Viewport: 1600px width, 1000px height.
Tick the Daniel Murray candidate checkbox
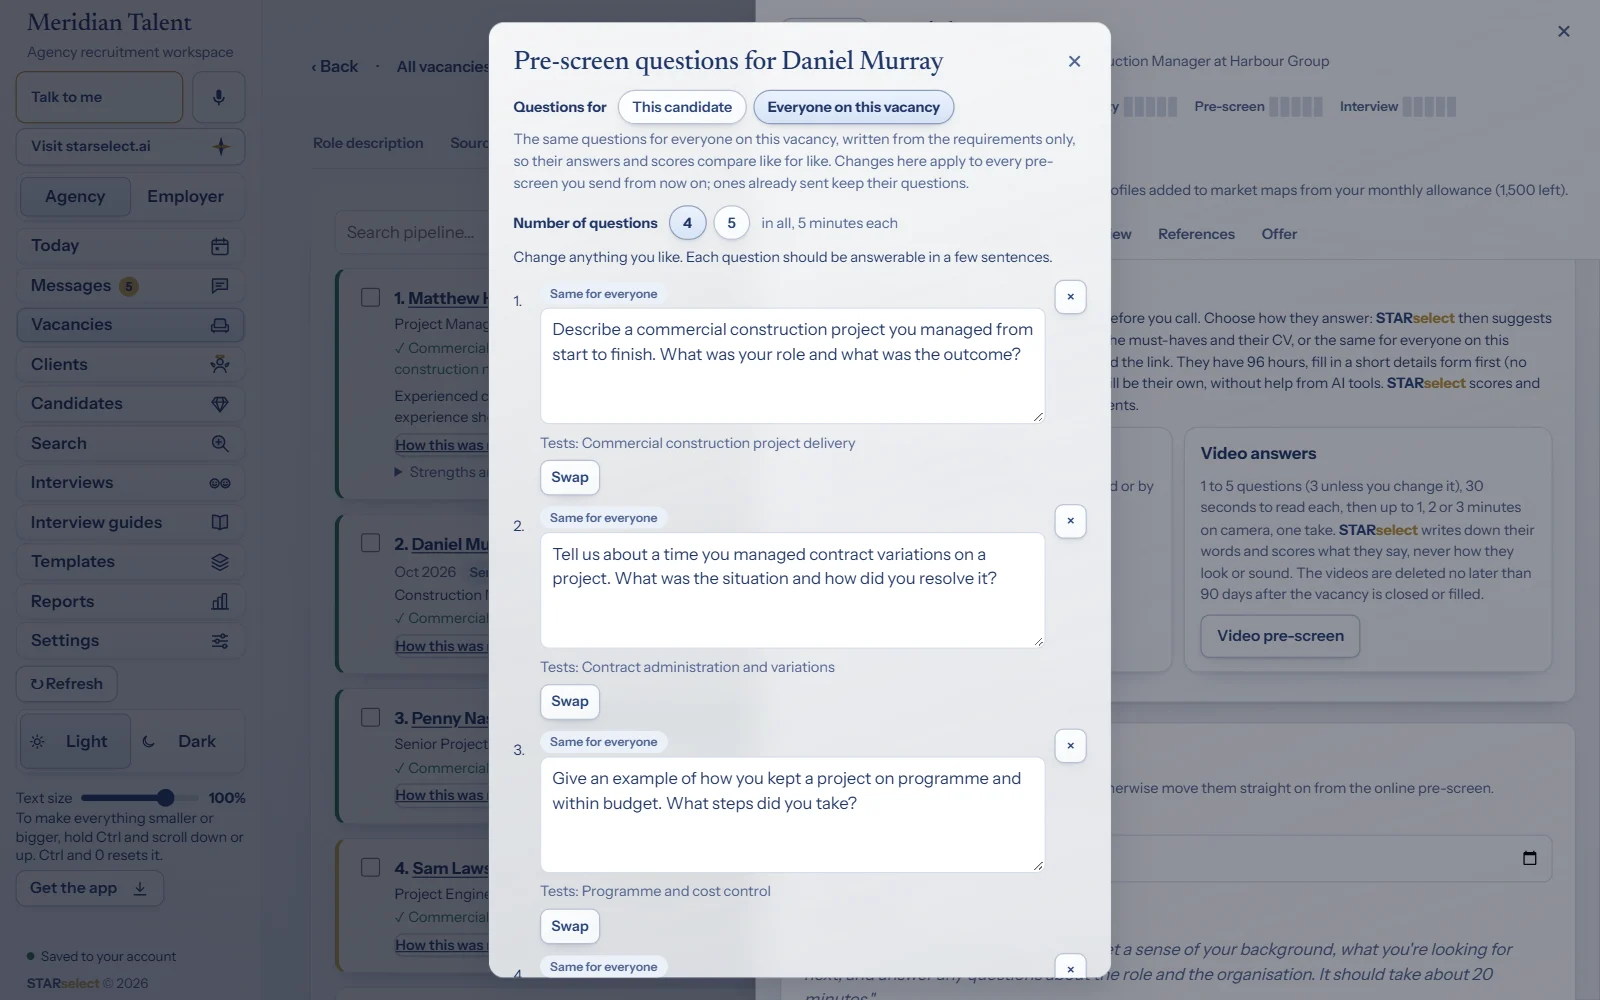(370, 543)
